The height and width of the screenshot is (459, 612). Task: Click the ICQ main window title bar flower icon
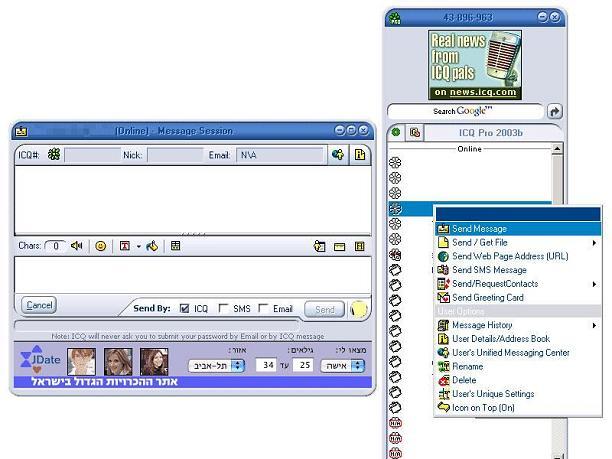[395, 18]
